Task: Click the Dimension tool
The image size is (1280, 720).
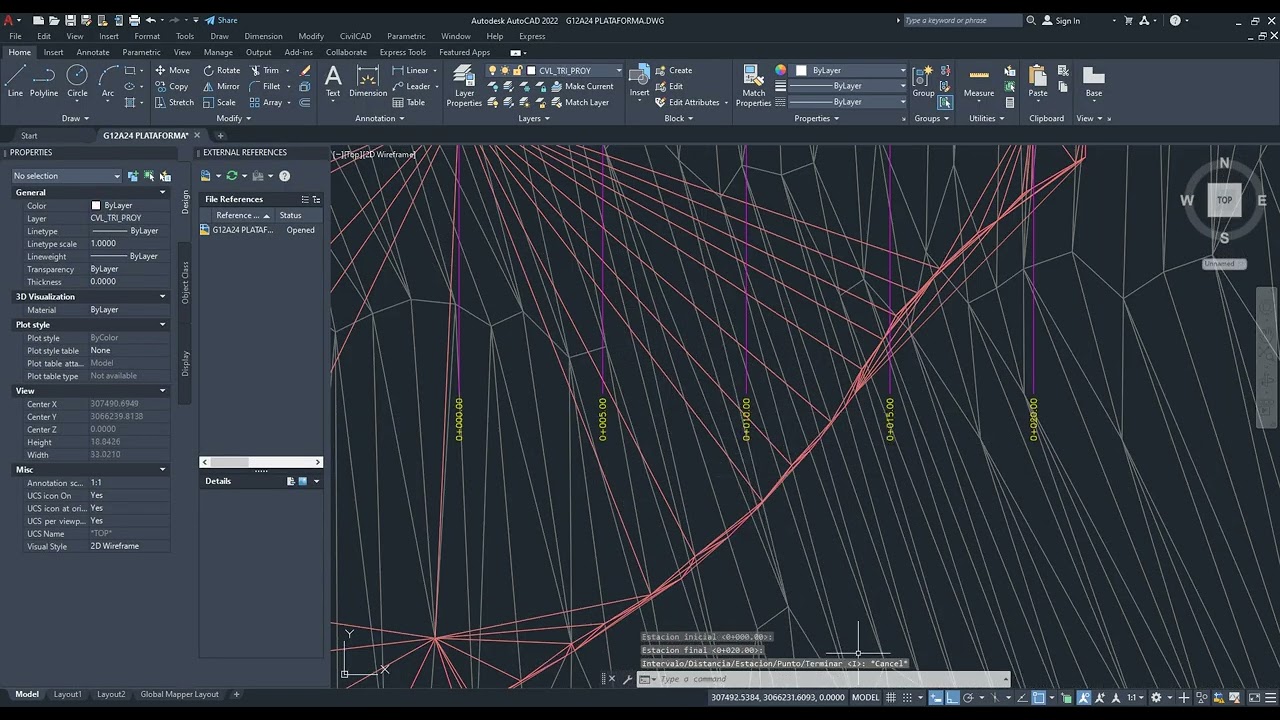Action: point(368,81)
